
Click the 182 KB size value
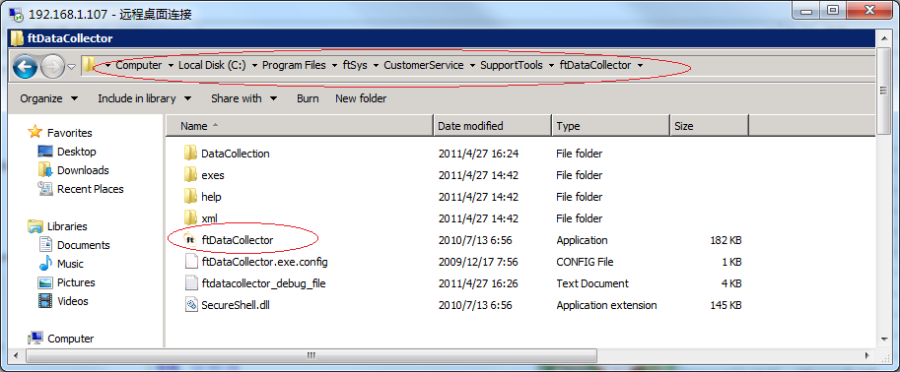click(726, 241)
